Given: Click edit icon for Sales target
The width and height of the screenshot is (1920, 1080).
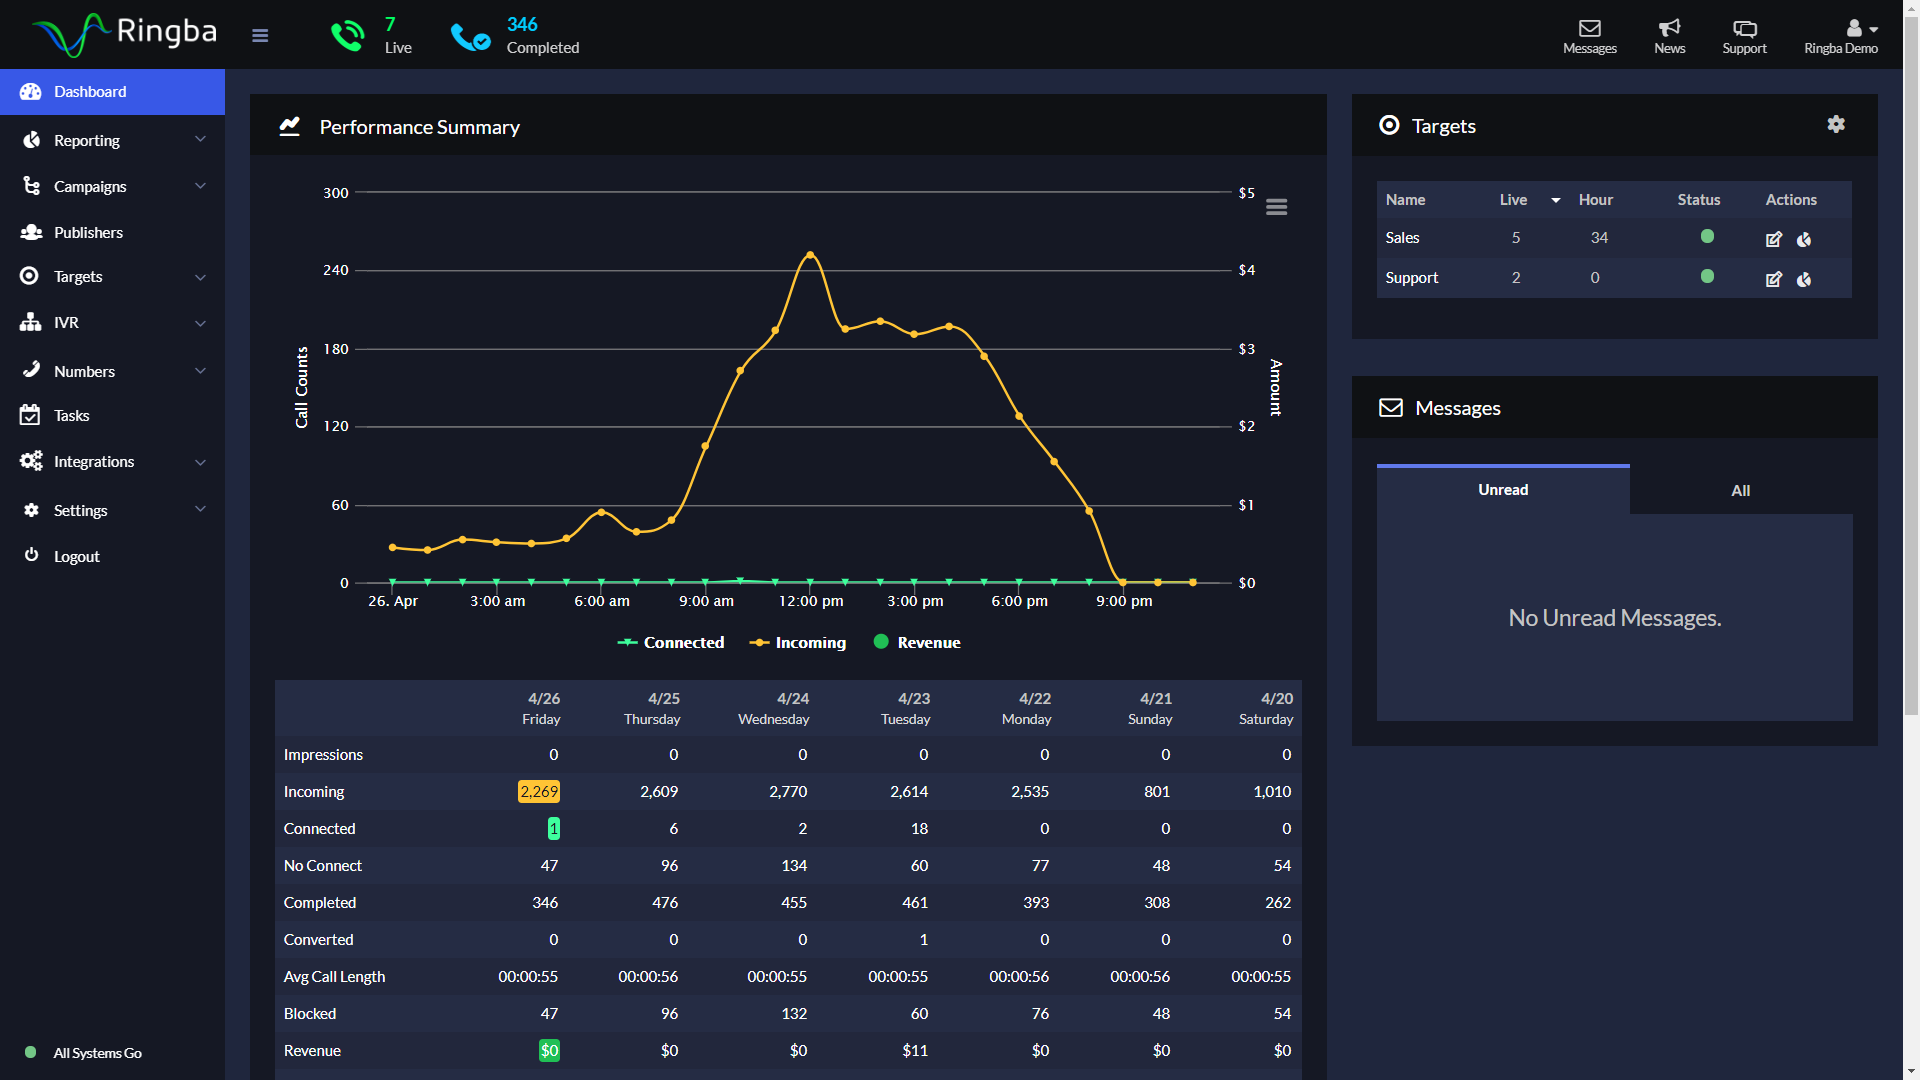Looking at the screenshot, I should 1774,239.
